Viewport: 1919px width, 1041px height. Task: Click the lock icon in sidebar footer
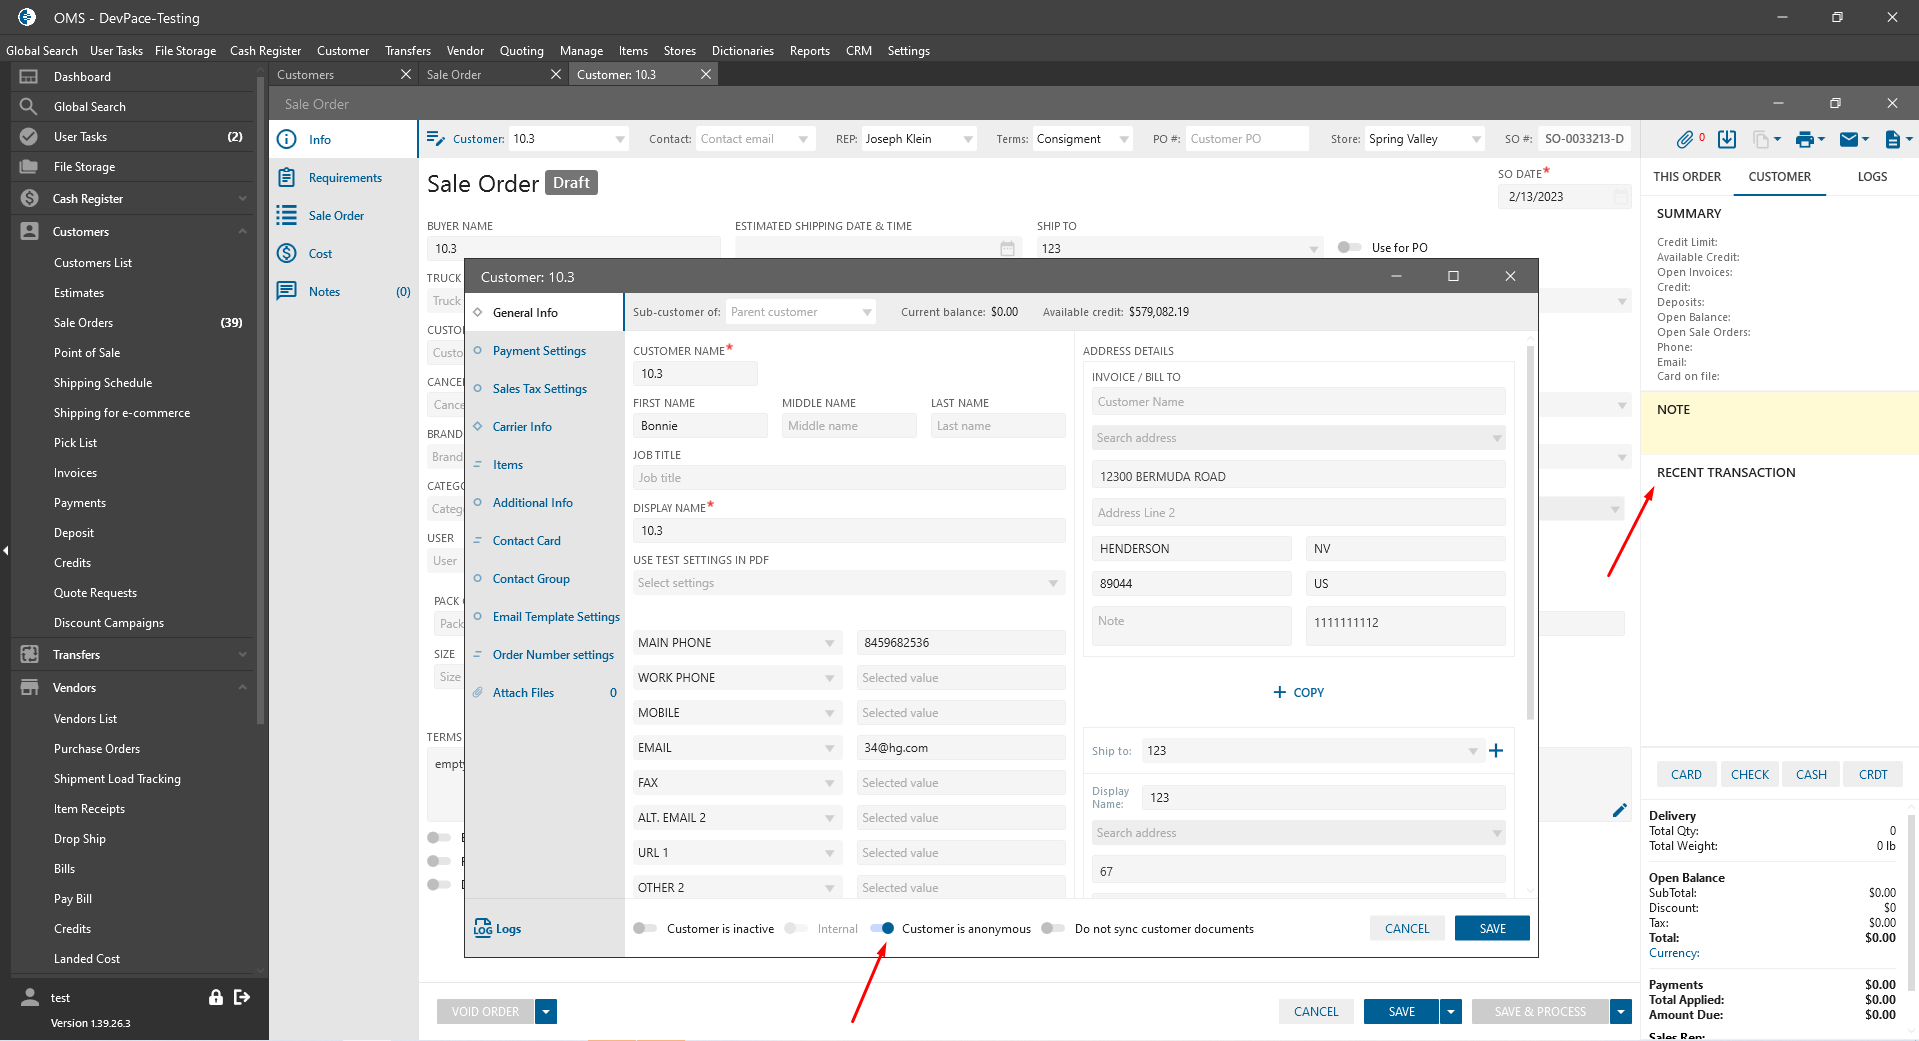point(215,997)
